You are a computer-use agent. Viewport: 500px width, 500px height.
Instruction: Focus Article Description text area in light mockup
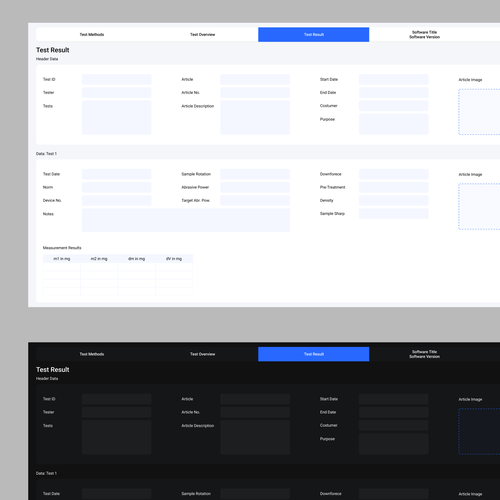(x=255, y=118)
